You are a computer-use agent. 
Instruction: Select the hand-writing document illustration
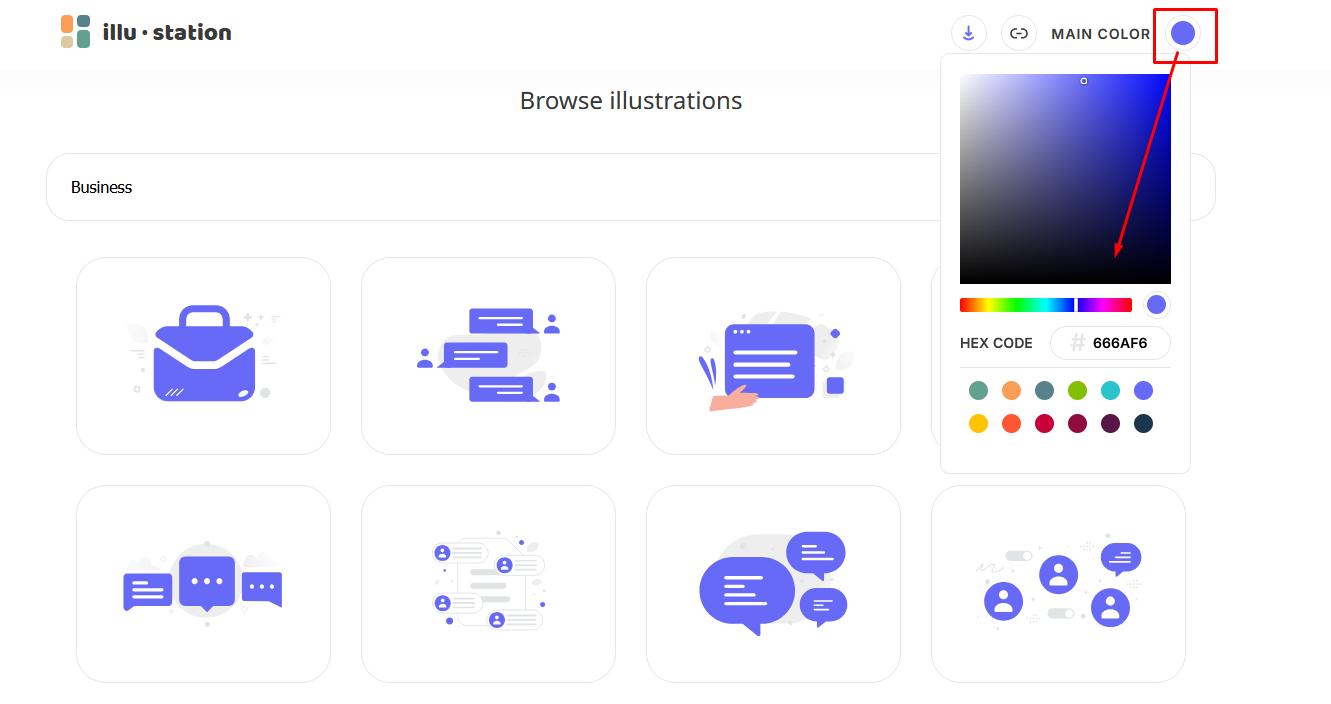[x=773, y=355]
